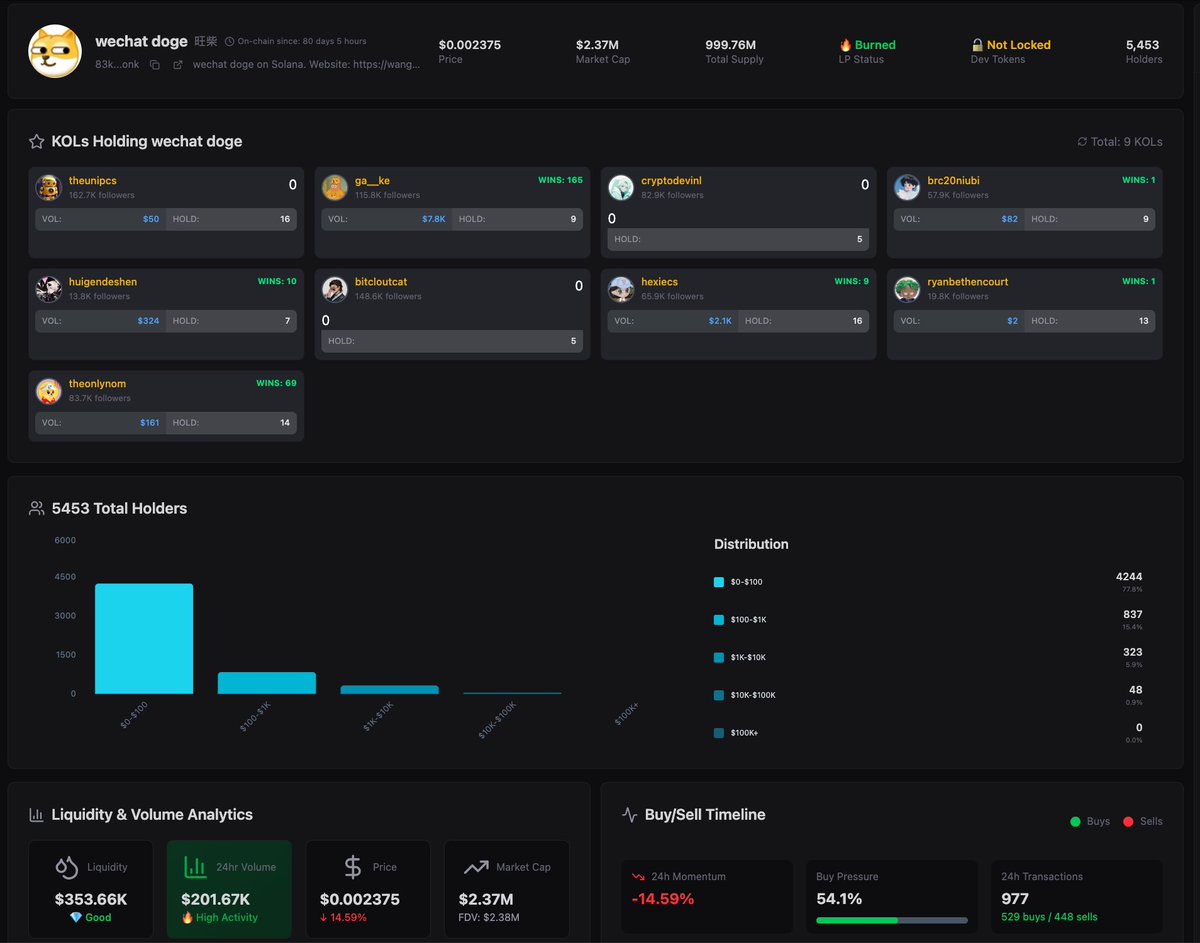
Task: Click the $0-$100 legend color swatch
Action: [719, 582]
